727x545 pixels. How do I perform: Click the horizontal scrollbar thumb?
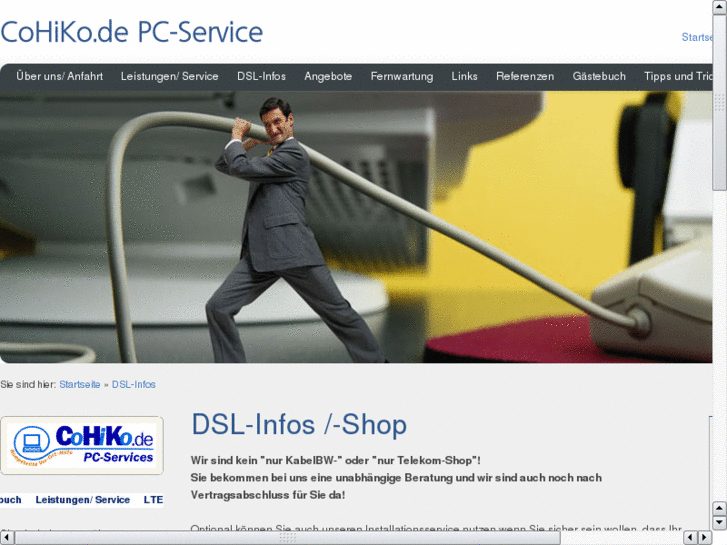(287, 538)
